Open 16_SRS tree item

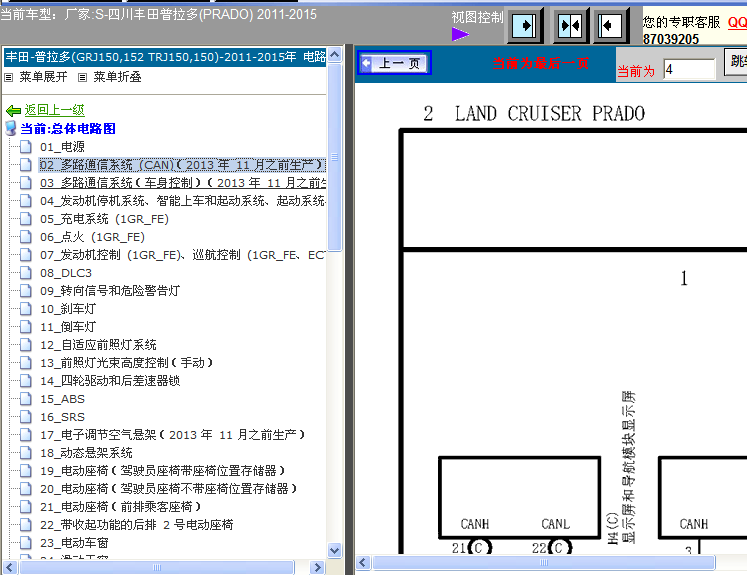click(62, 417)
